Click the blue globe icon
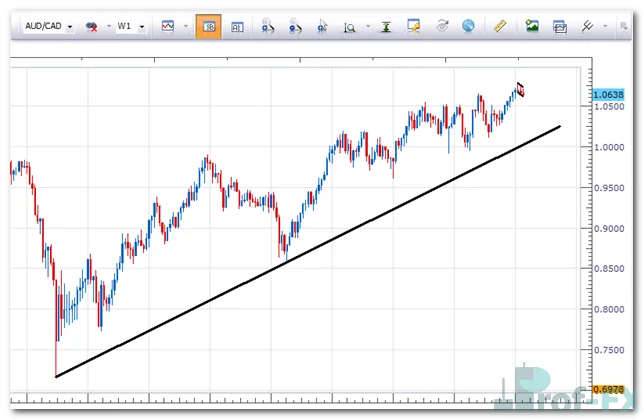Screen dimensions: 644x420 (468, 26)
